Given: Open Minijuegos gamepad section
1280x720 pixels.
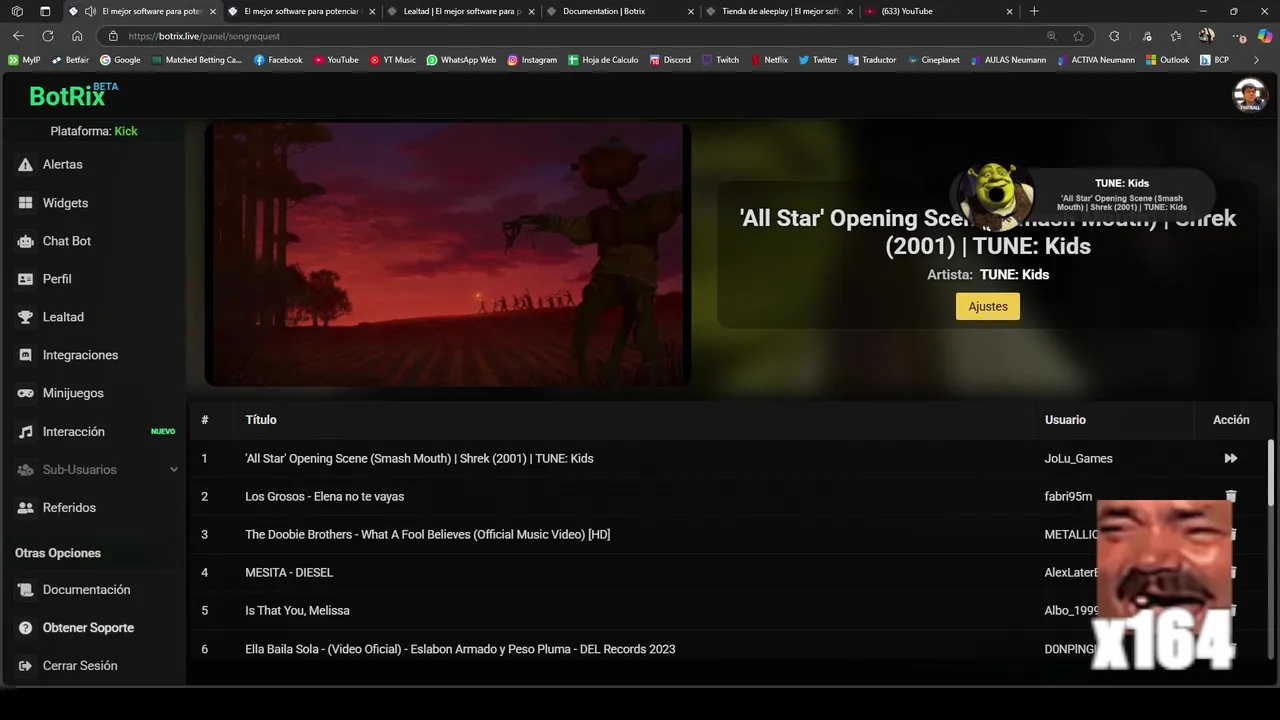Looking at the screenshot, I should (x=72, y=393).
